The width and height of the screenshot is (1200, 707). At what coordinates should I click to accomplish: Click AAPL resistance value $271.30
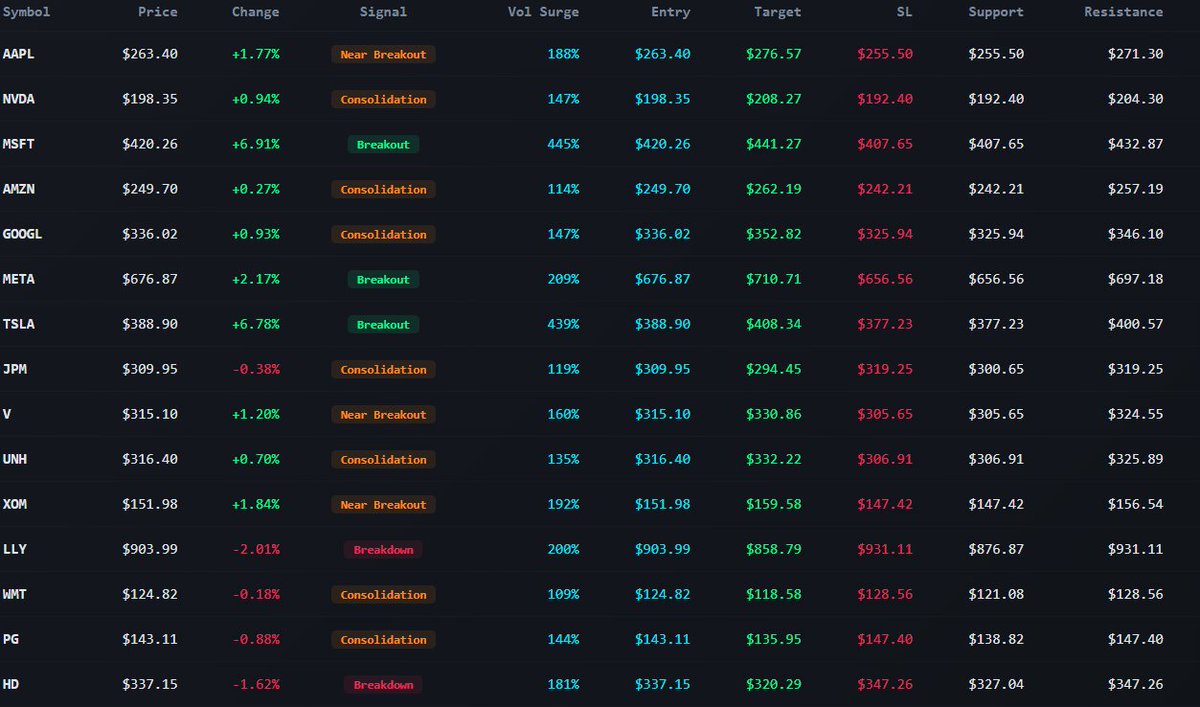[x=1136, y=54]
